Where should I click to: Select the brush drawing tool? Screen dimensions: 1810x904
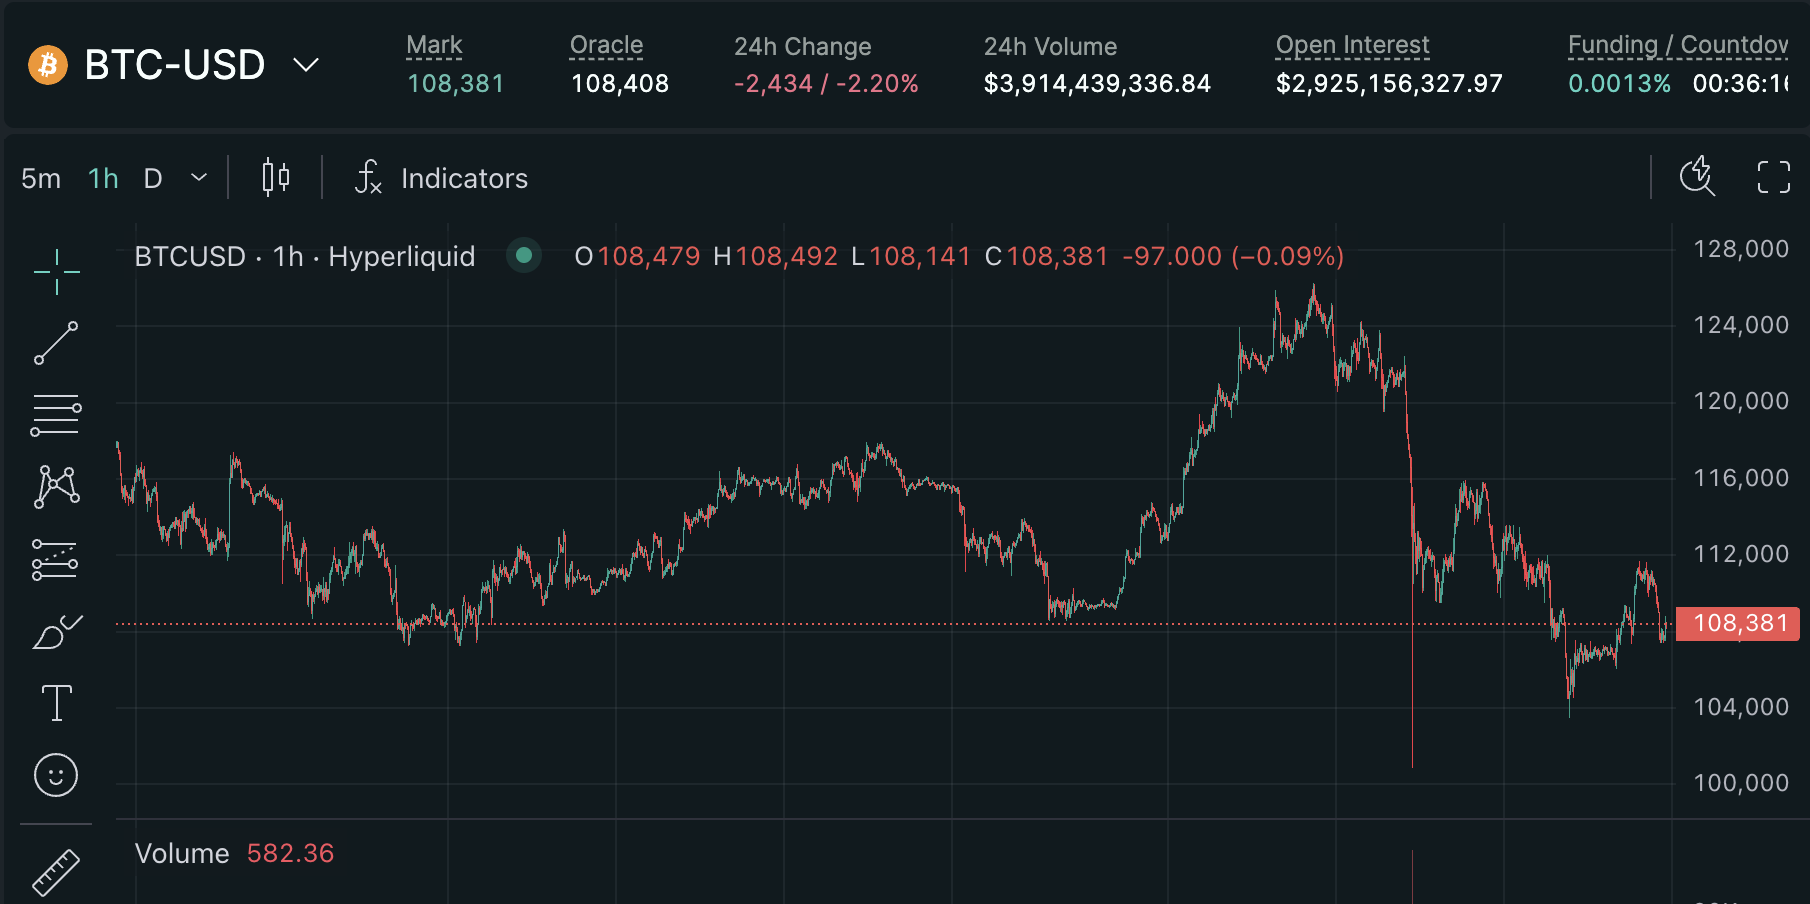(x=56, y=632)
